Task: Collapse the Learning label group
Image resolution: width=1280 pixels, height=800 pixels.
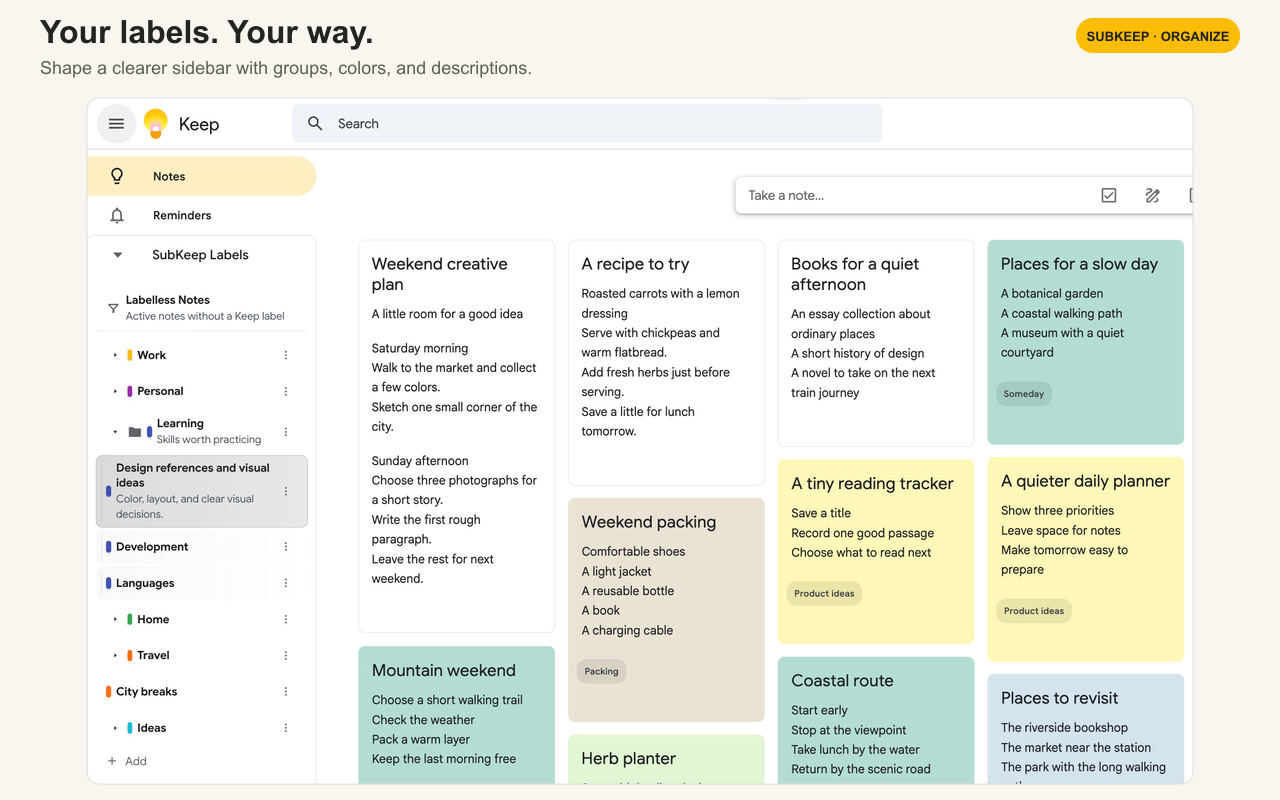Action: [116, 432]
